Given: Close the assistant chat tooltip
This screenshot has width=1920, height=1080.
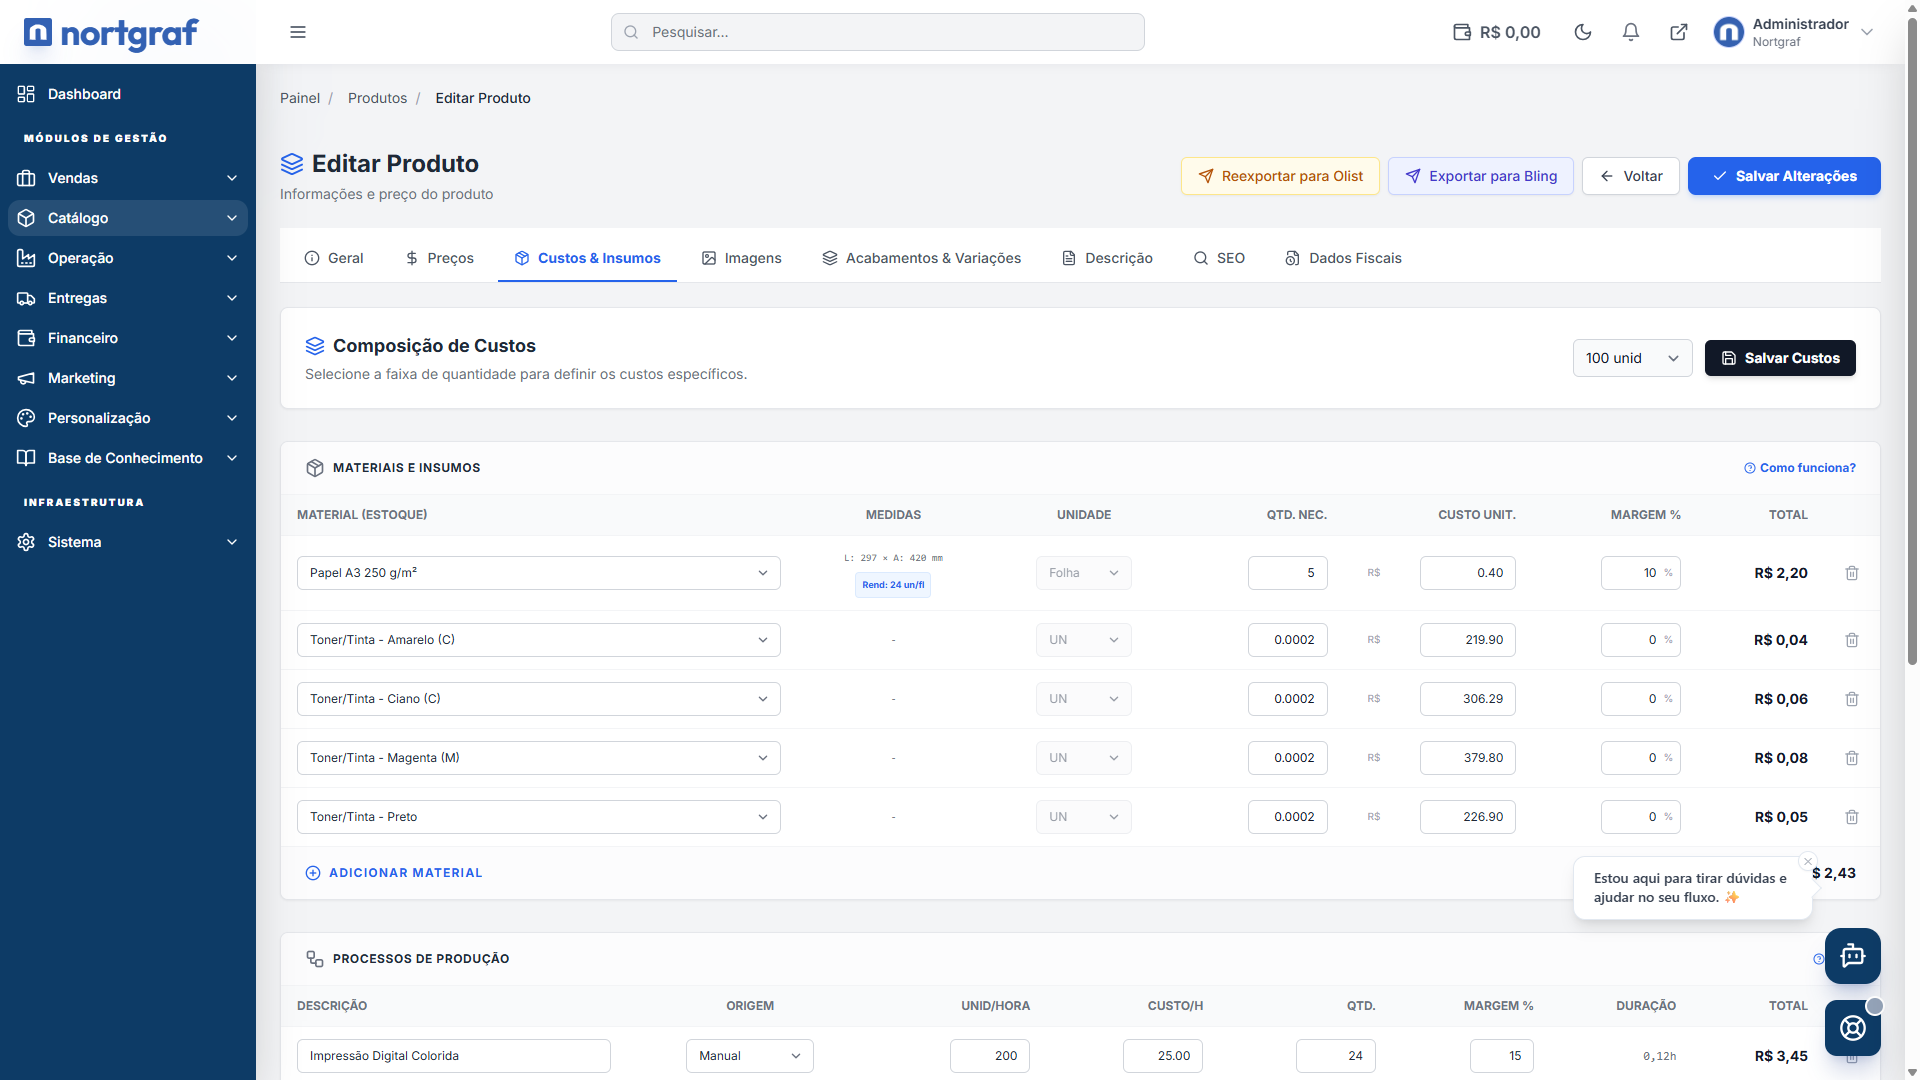Looking at the screenshot, I should [x=1808, y=861].
